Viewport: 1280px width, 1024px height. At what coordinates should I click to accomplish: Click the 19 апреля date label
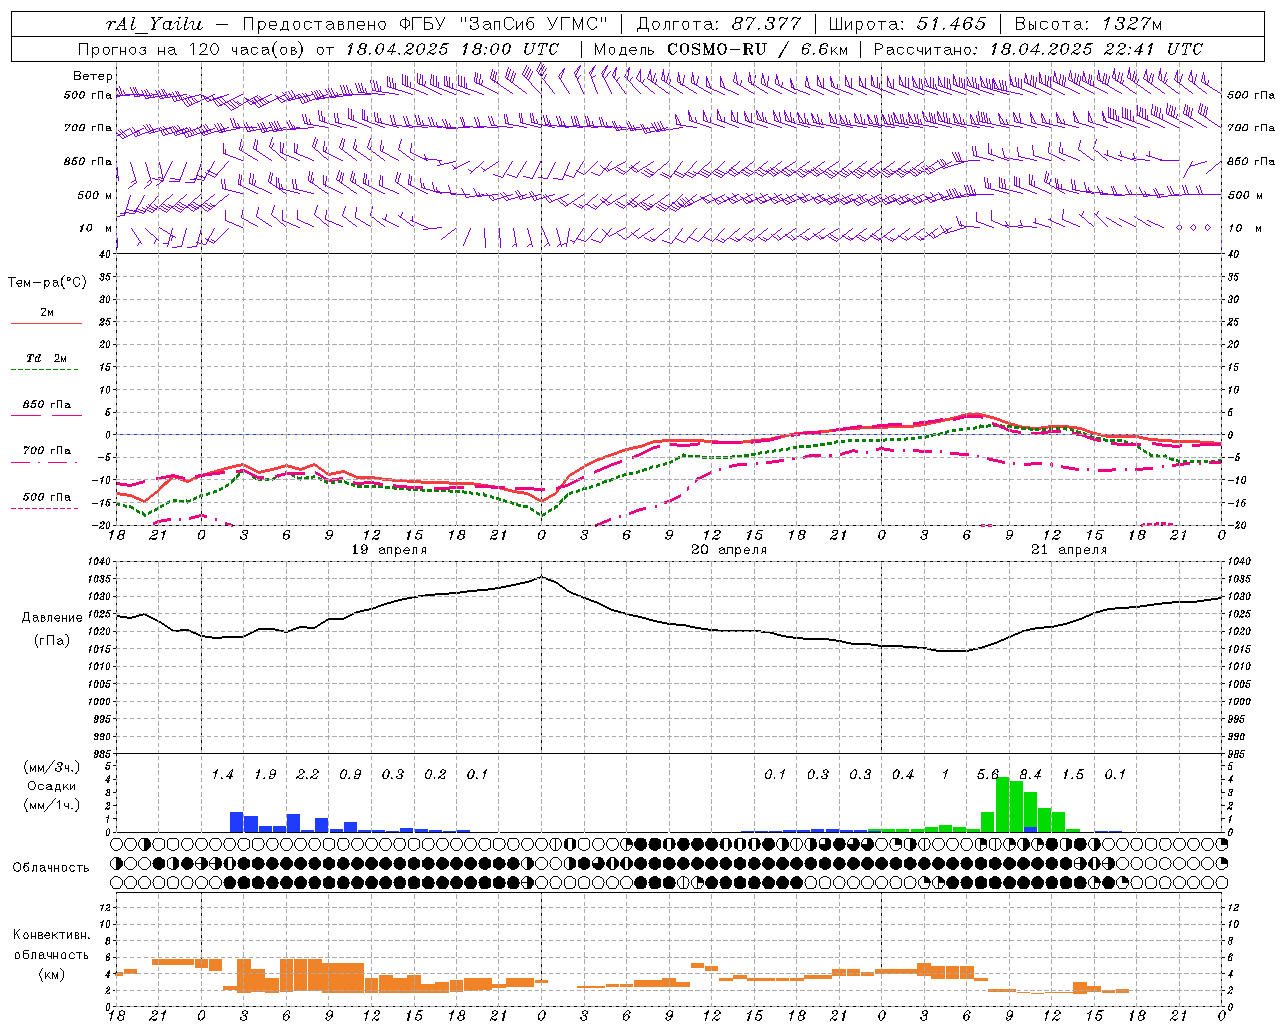tap(389, 550)
